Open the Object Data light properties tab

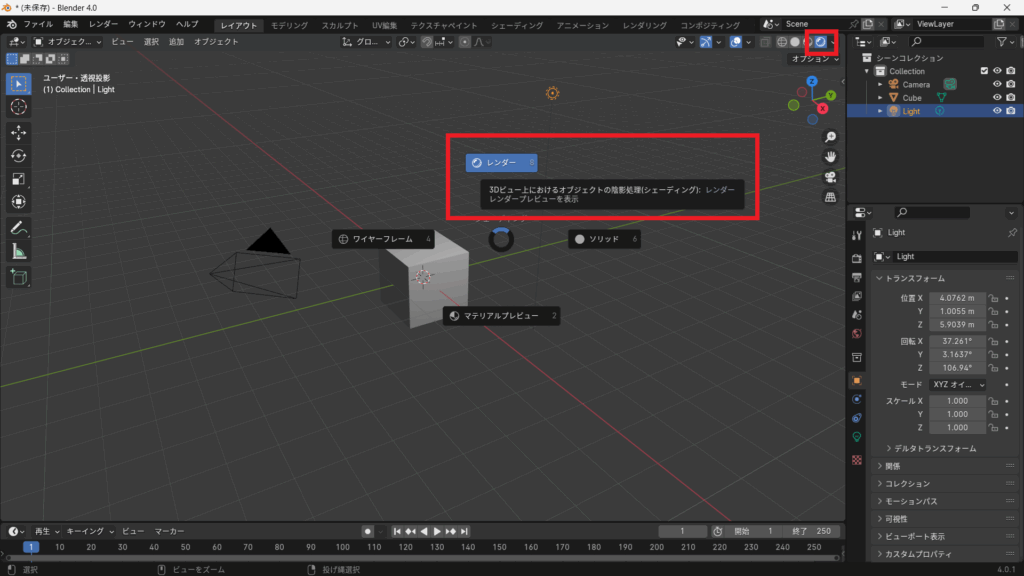pos(857,437)
